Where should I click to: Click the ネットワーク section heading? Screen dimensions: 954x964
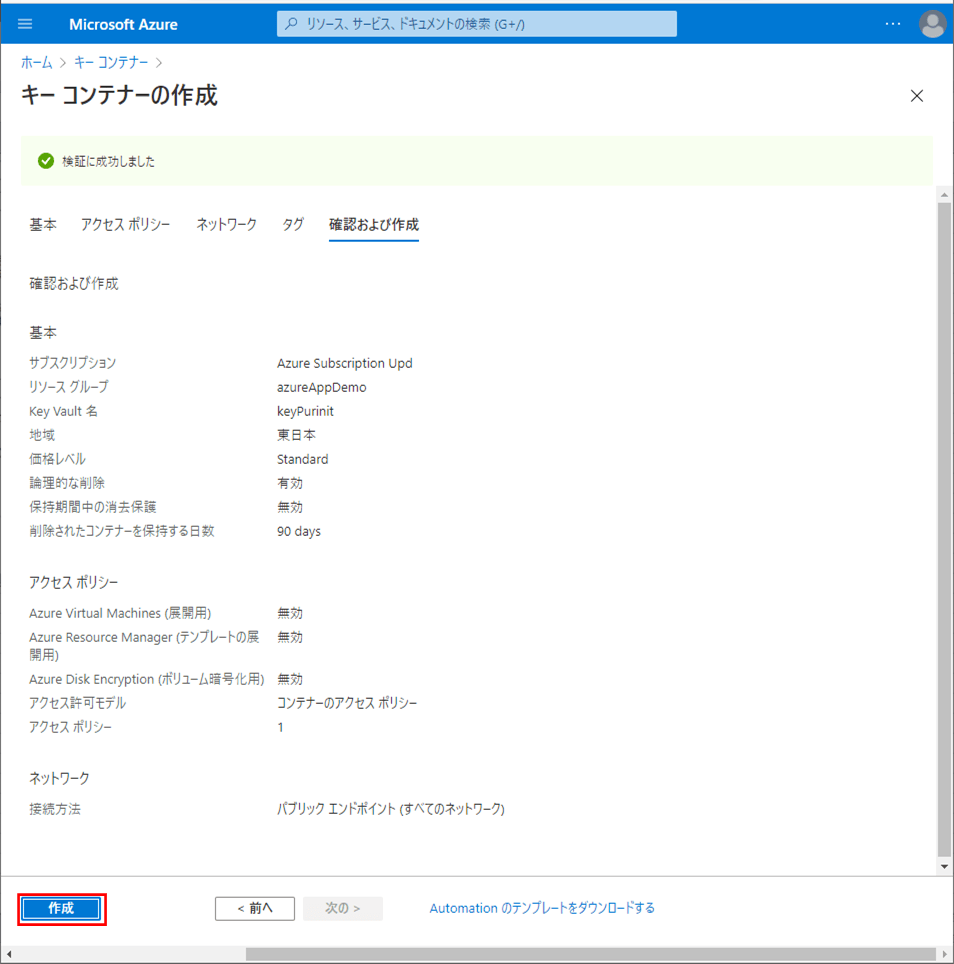[59, 778]
